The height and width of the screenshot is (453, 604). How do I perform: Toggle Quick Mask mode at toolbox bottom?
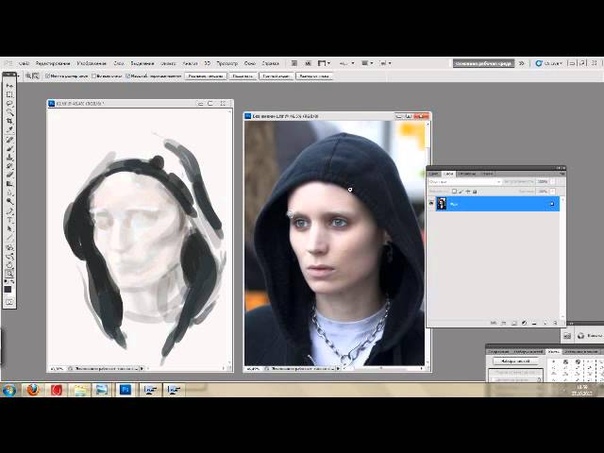[9, 302]
